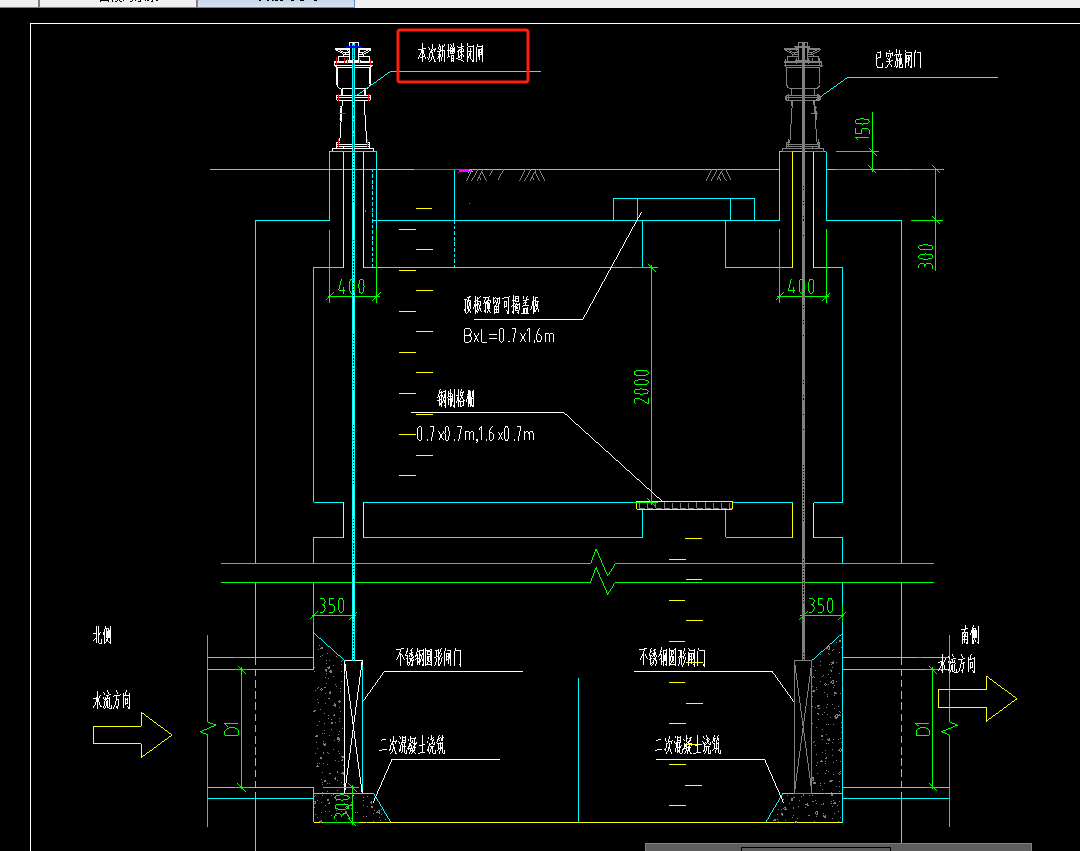Select the south-side yellow flow direction arrow
The height and width of the screenshot is (851, 1080).
(977, 699)
